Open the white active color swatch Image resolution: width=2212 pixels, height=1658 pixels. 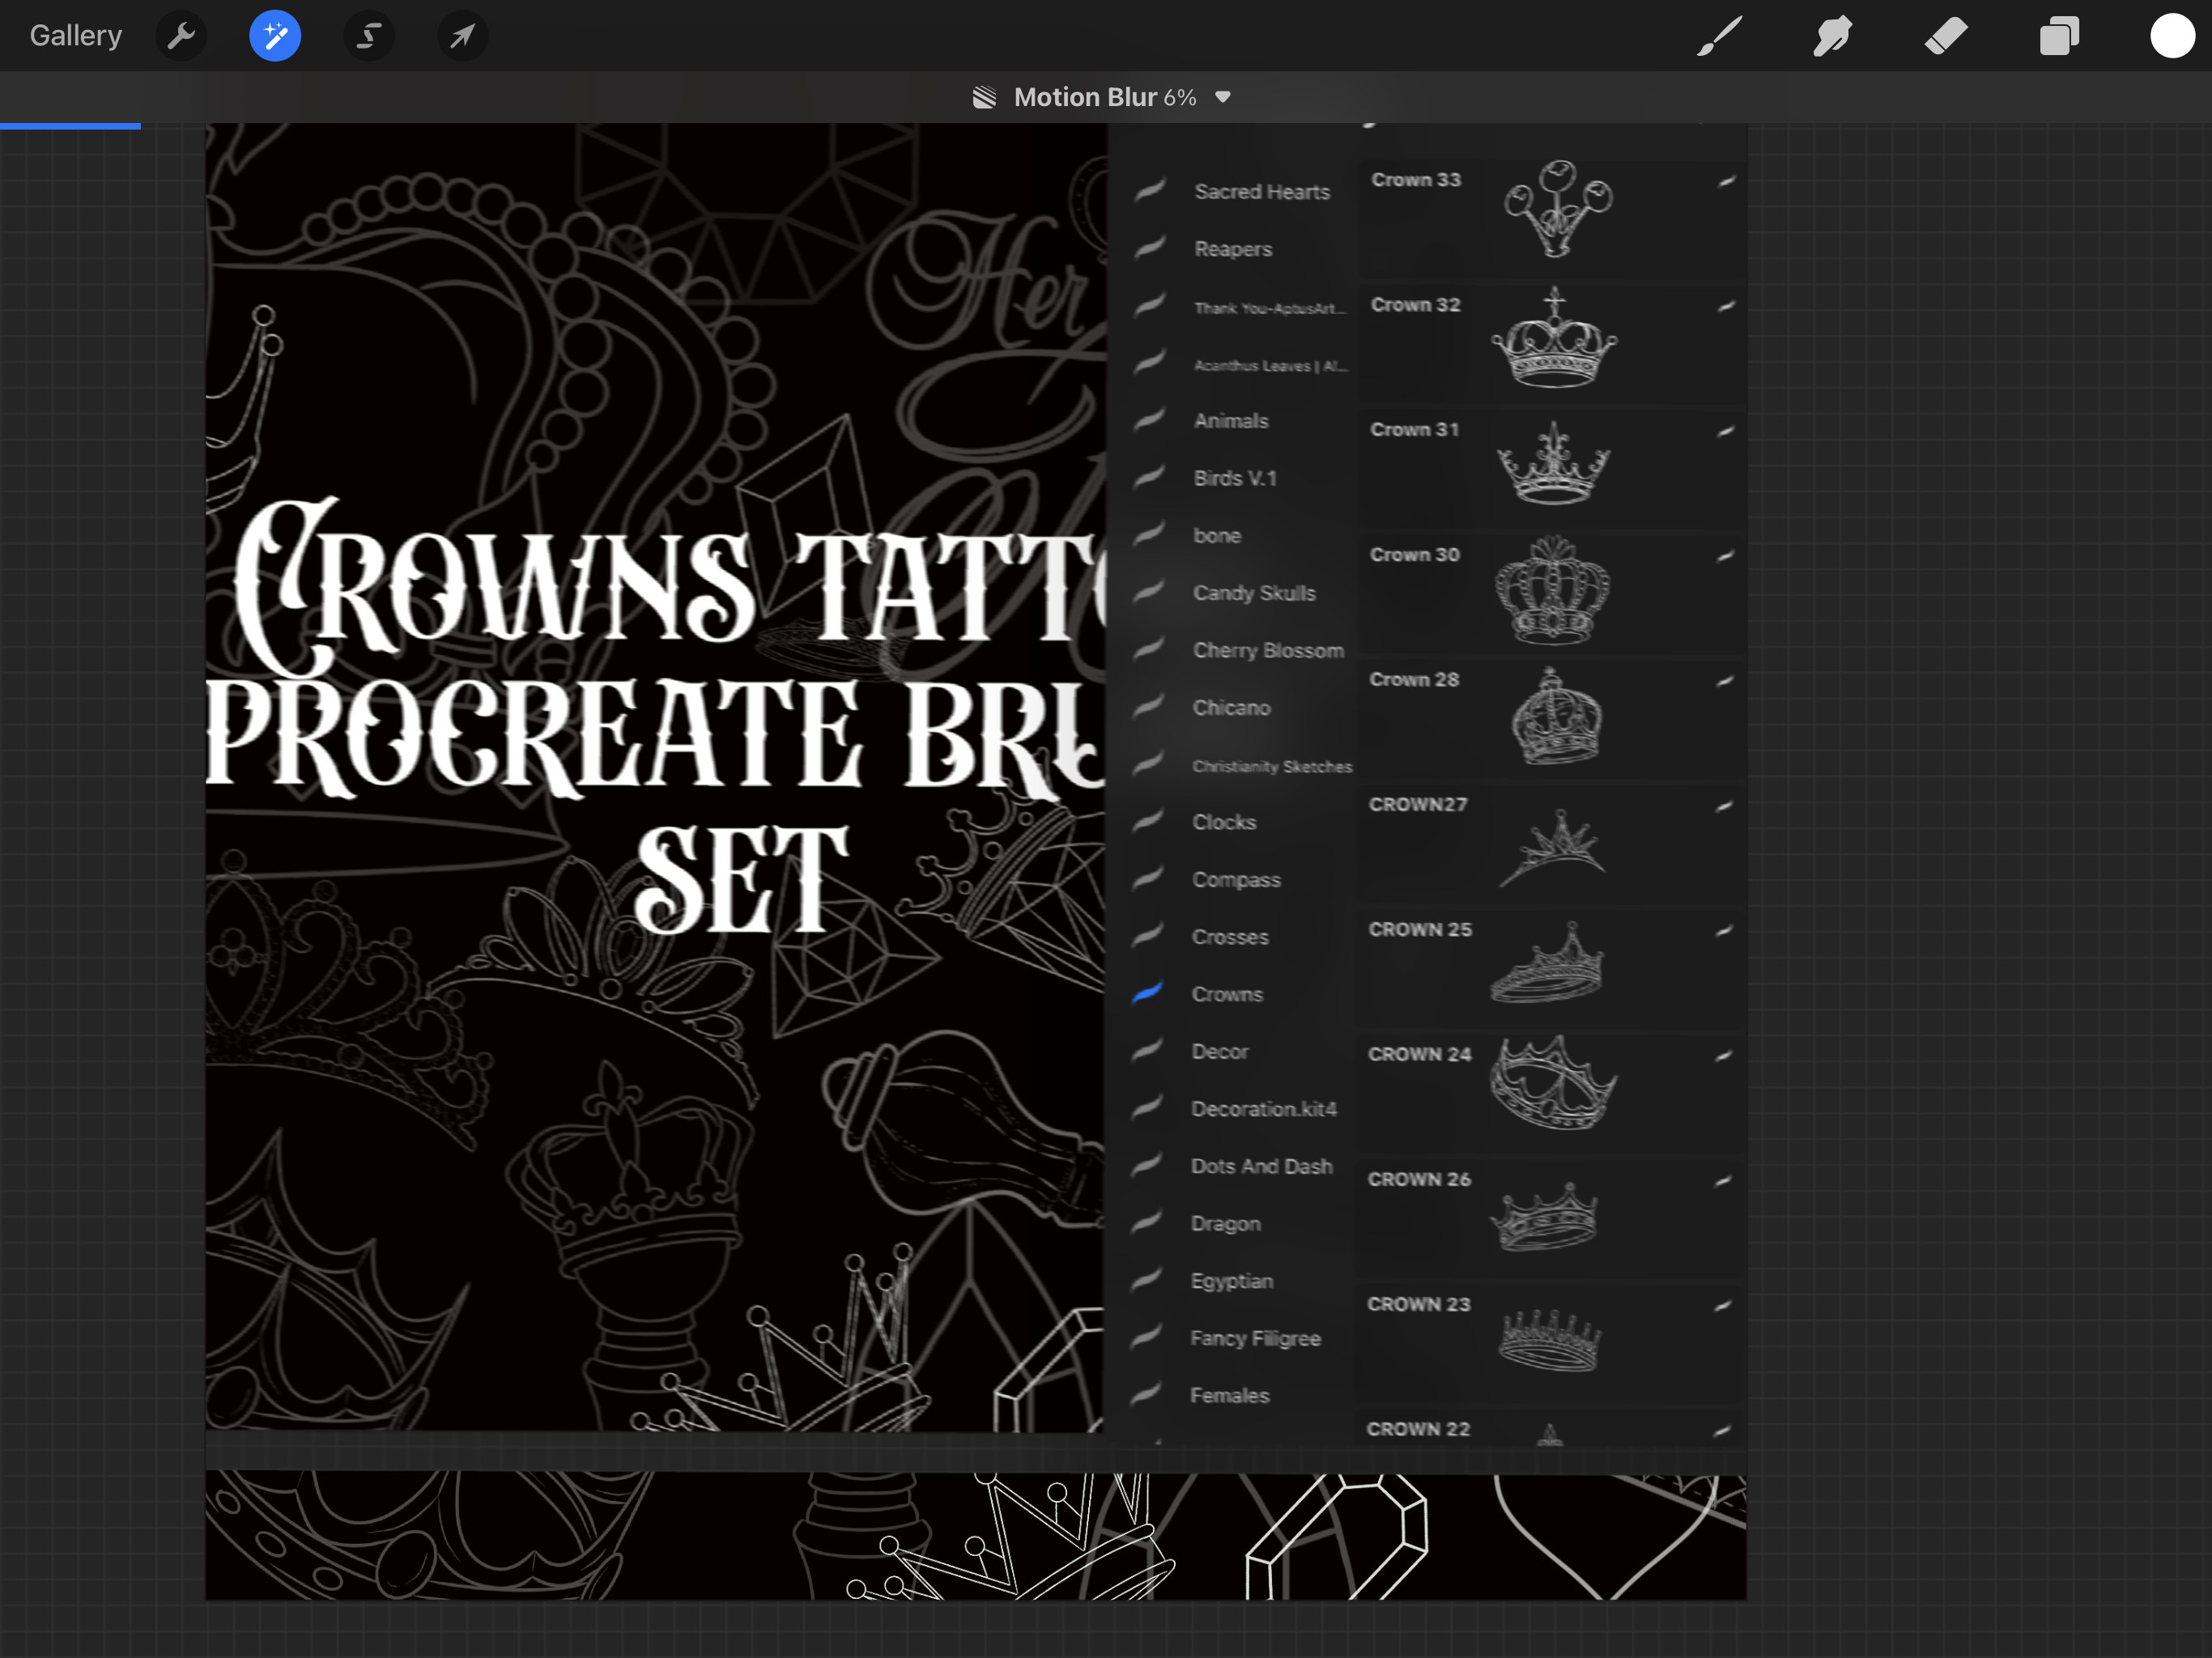[x=2172, y=36]
